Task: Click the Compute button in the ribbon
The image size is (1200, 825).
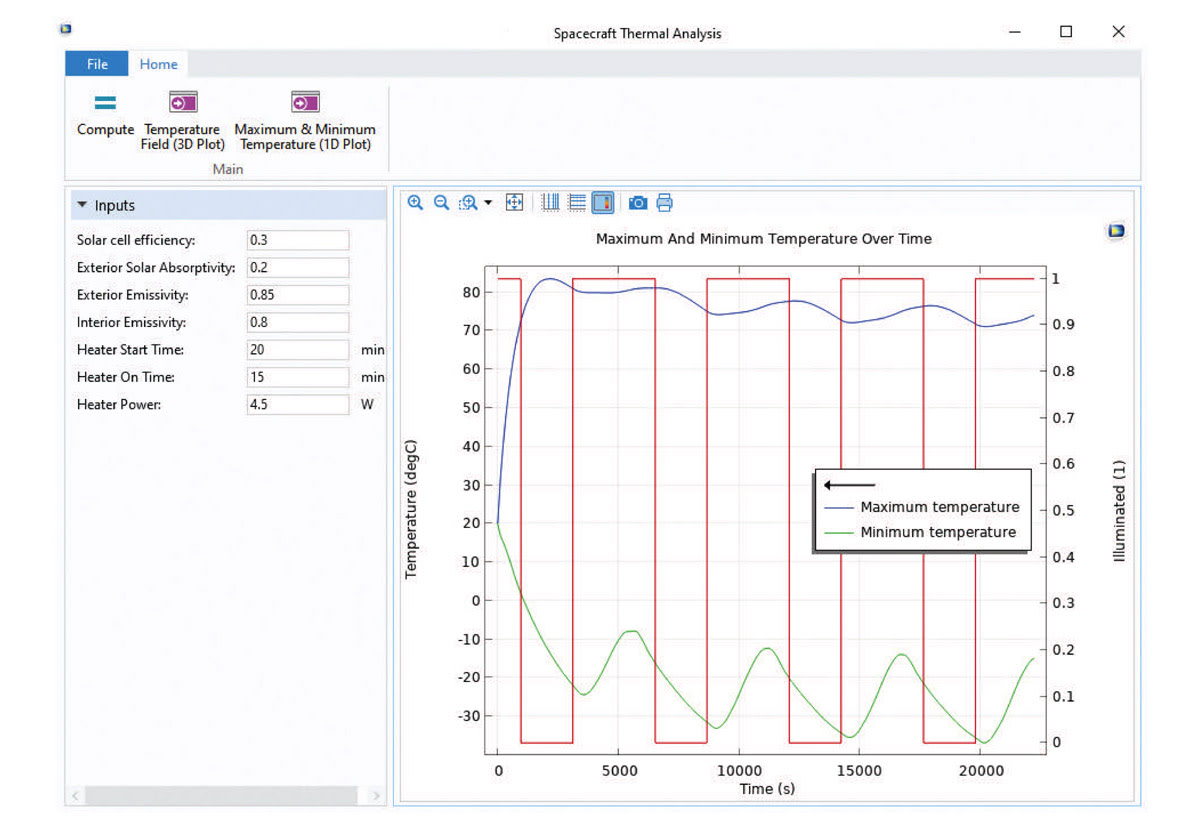Action: click(105, 115)
